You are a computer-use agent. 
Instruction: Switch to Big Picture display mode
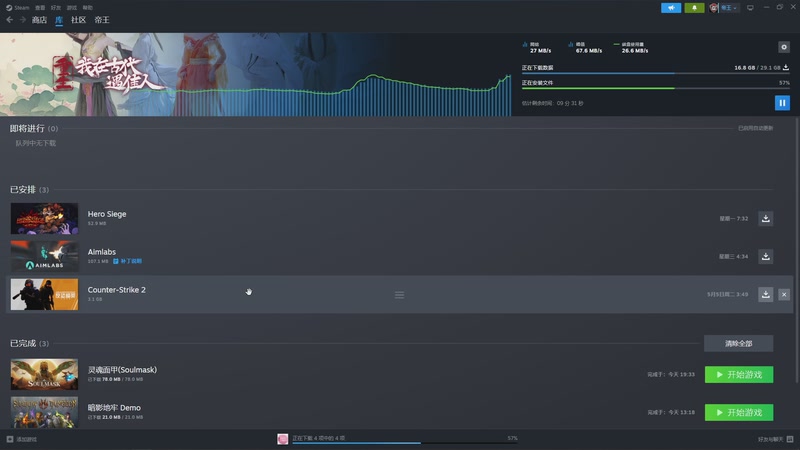[750, 8]
